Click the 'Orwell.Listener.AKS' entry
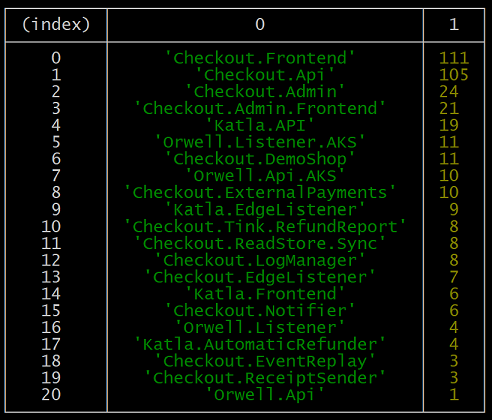 pos(260,142)
